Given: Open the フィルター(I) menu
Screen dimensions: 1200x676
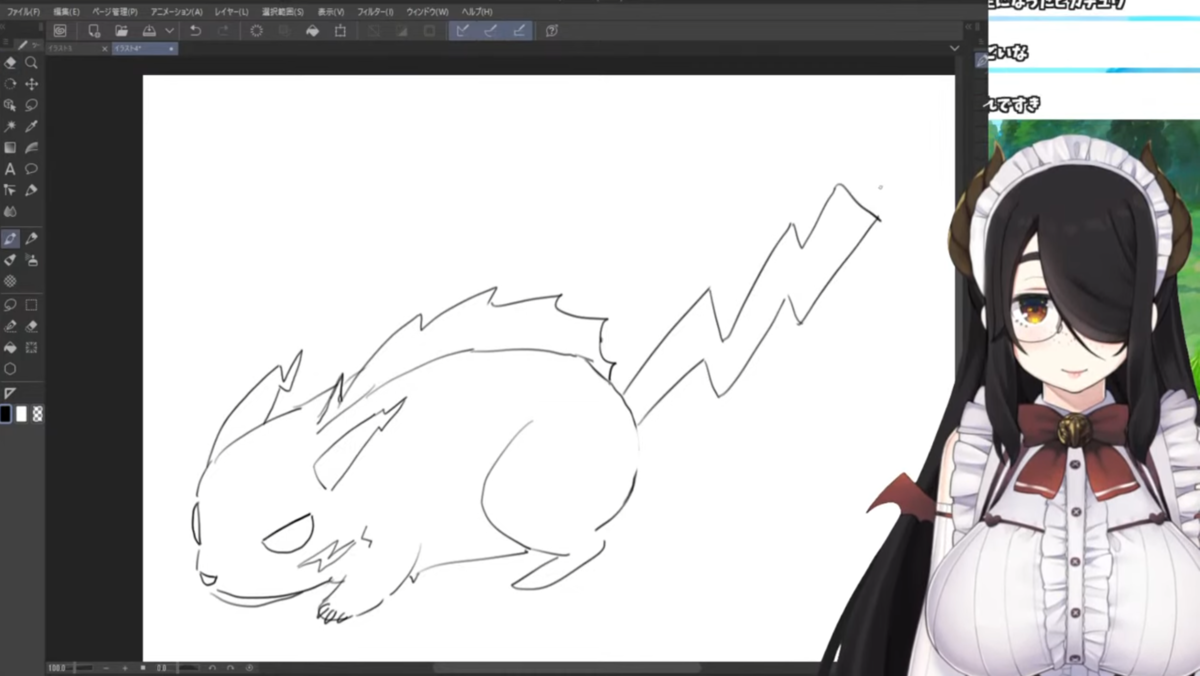Looking at the screenshot, I should tap(375, 11).
